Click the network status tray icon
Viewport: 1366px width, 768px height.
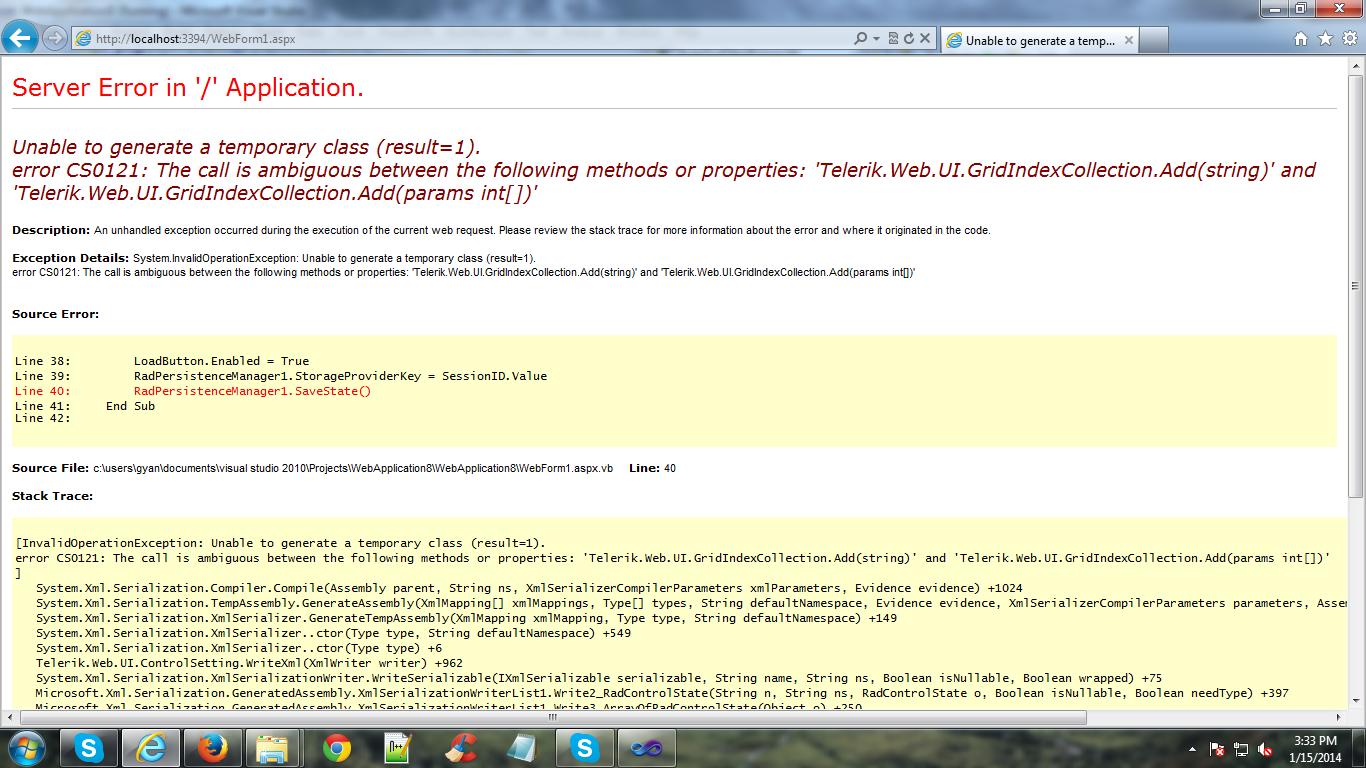click(x=1242, y=748)
